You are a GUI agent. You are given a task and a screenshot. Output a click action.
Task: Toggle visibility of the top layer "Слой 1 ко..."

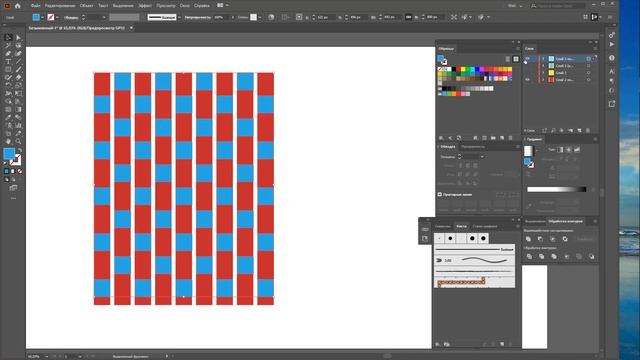(x=528, y=59)
